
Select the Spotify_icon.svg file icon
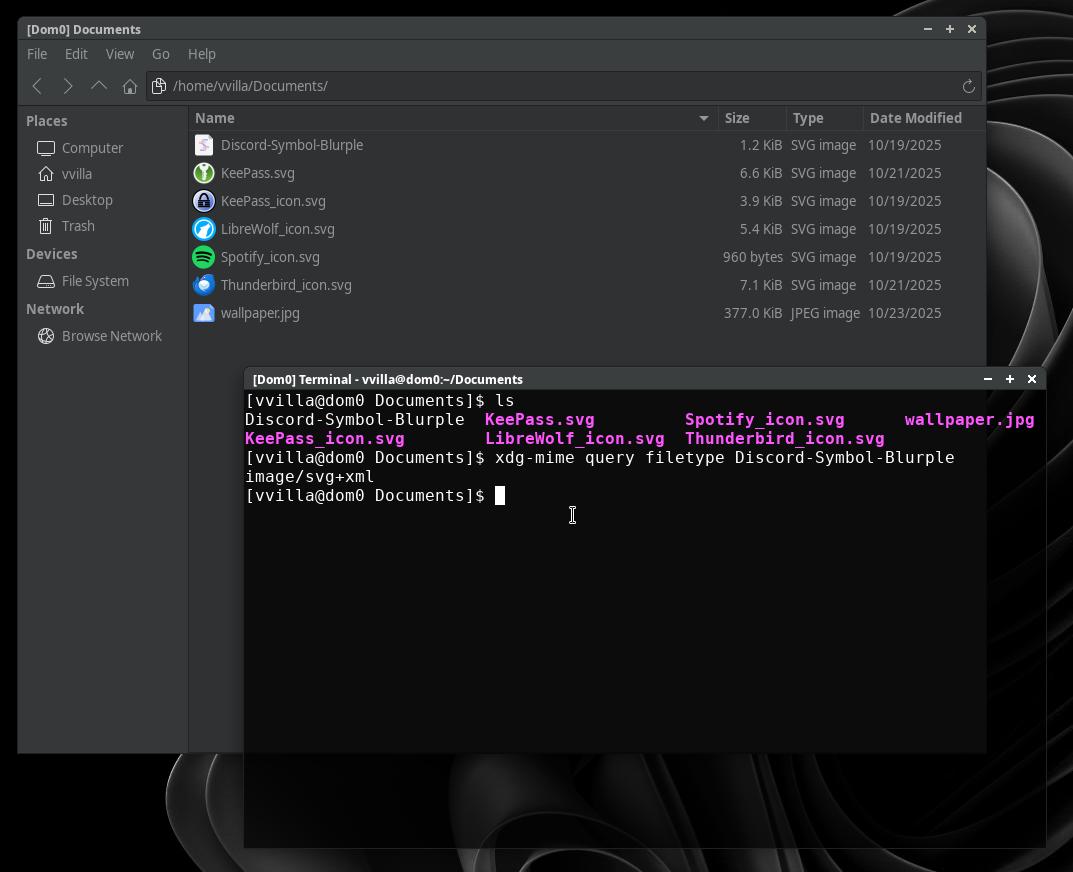coord(204,257)
